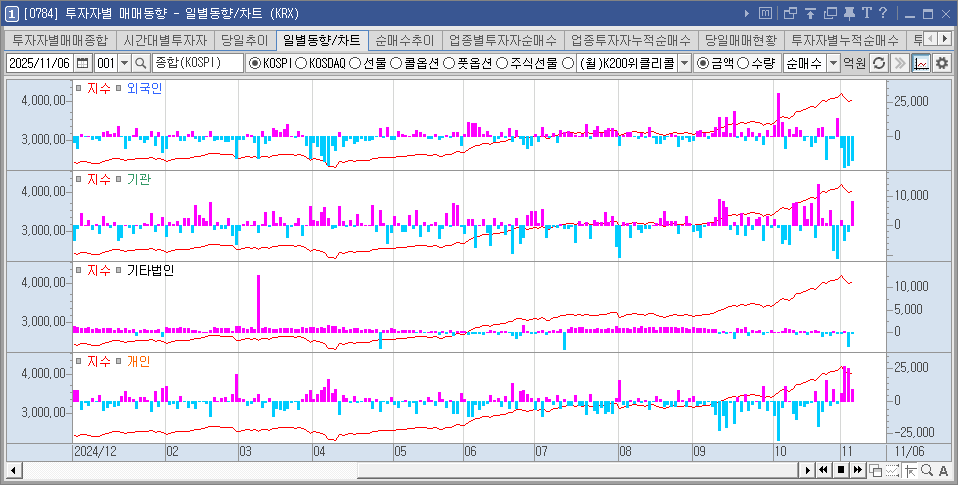Click the menu 'm' box icon in title bar
Image resolution: width=958 pixels, height=485 pixels.
(765, 13)
